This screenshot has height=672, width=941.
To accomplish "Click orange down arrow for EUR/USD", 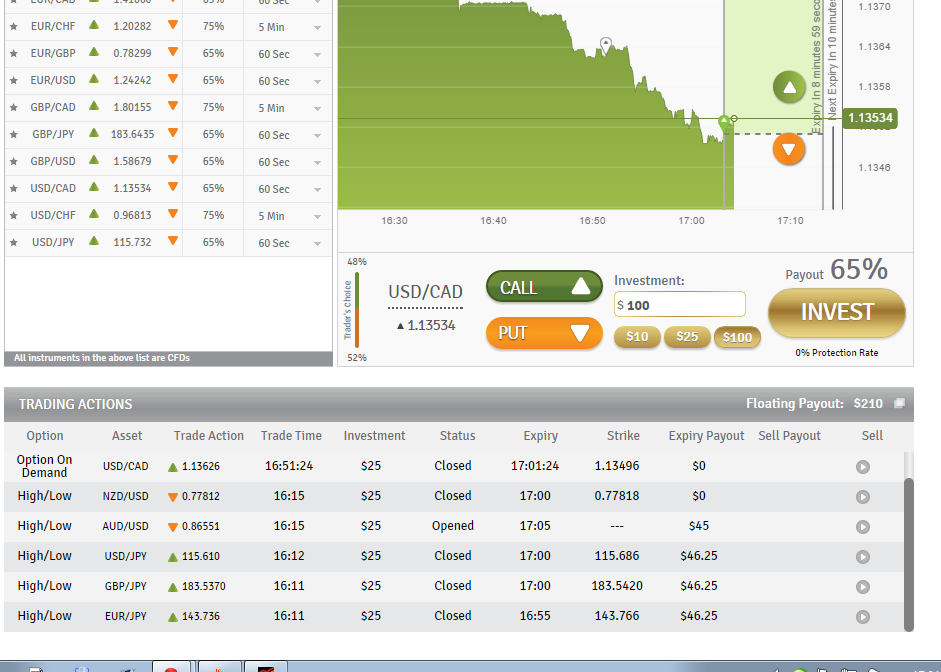I will click(x=173, y=79).
